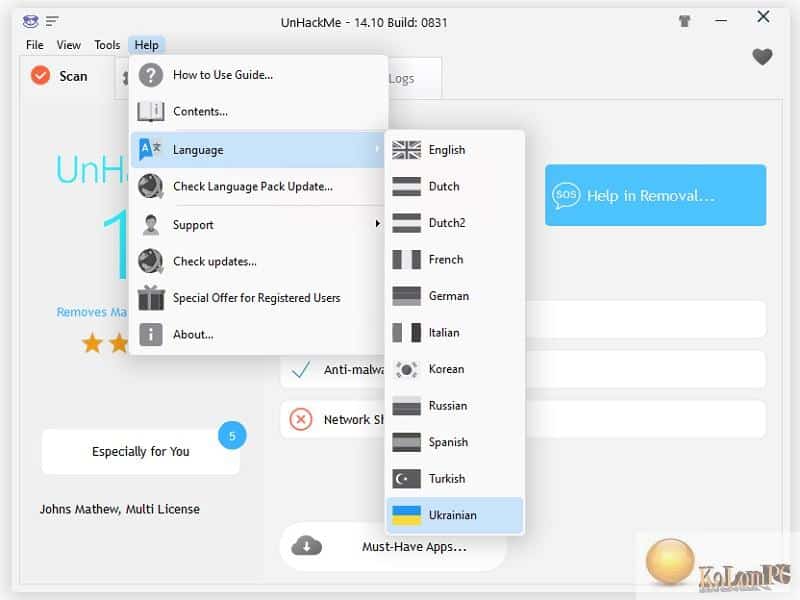Screen dimensions: 800x600
Task: Click the flag icon beside Dutch
Action: click(406, 186)
